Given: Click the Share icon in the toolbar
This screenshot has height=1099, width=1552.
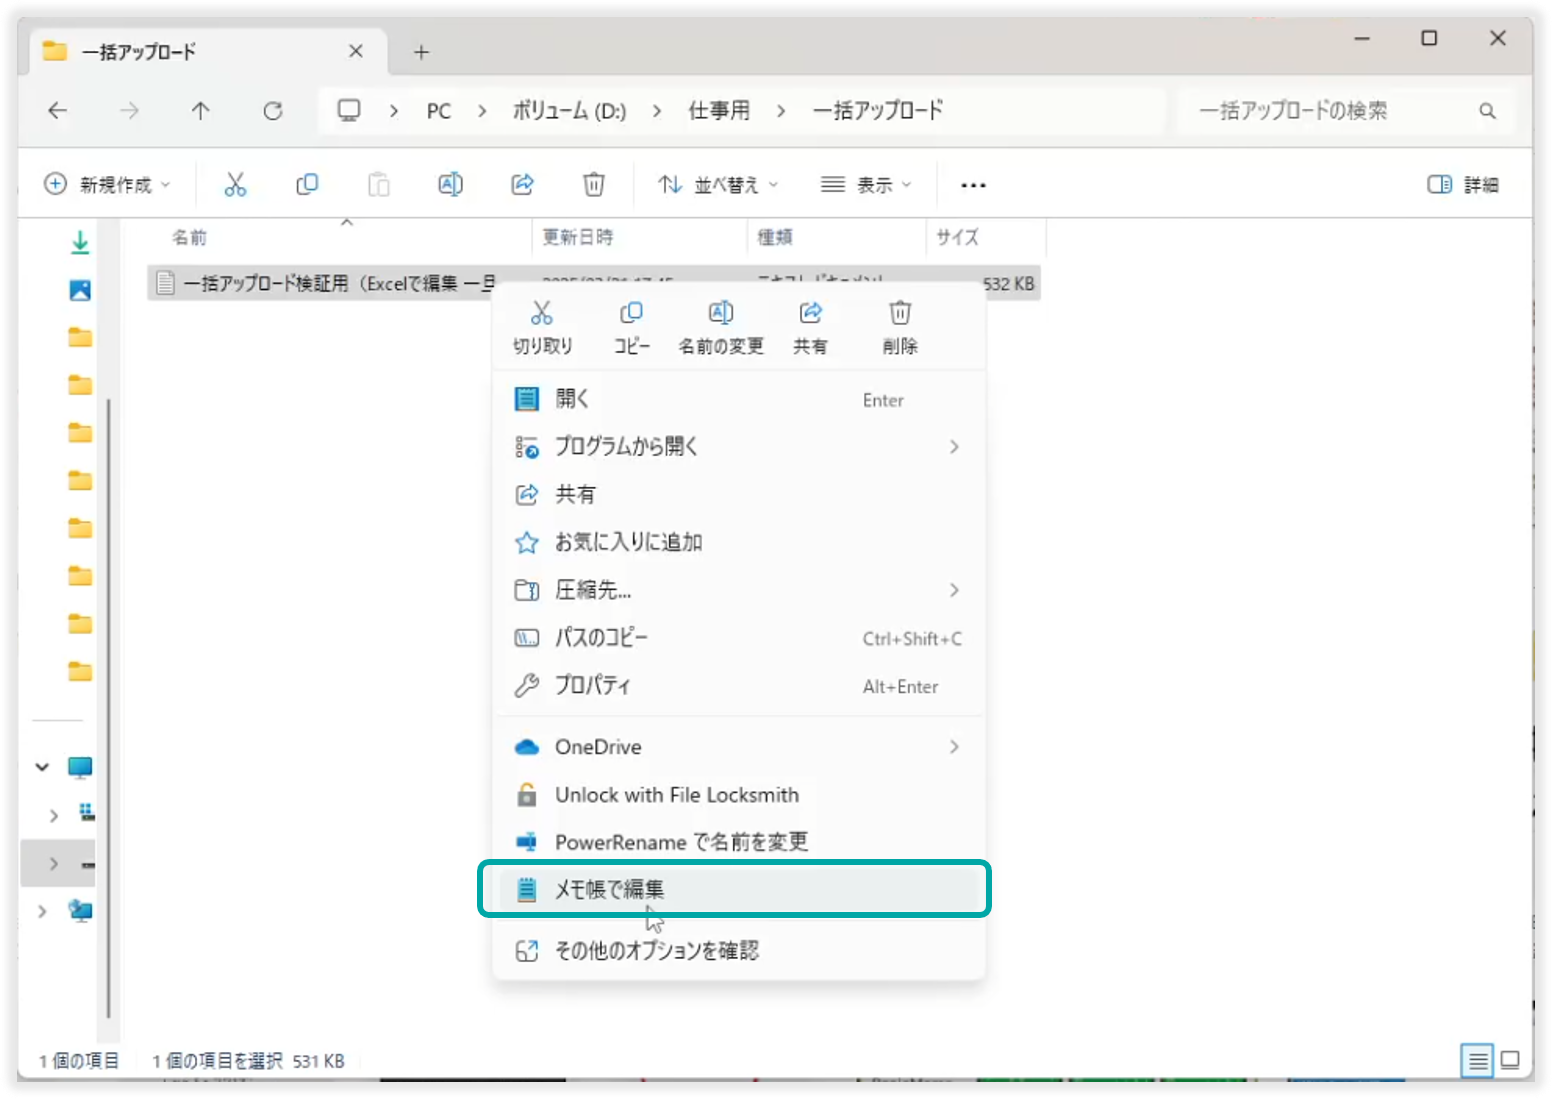Looking at the screenshot, I should click(522, 184).
